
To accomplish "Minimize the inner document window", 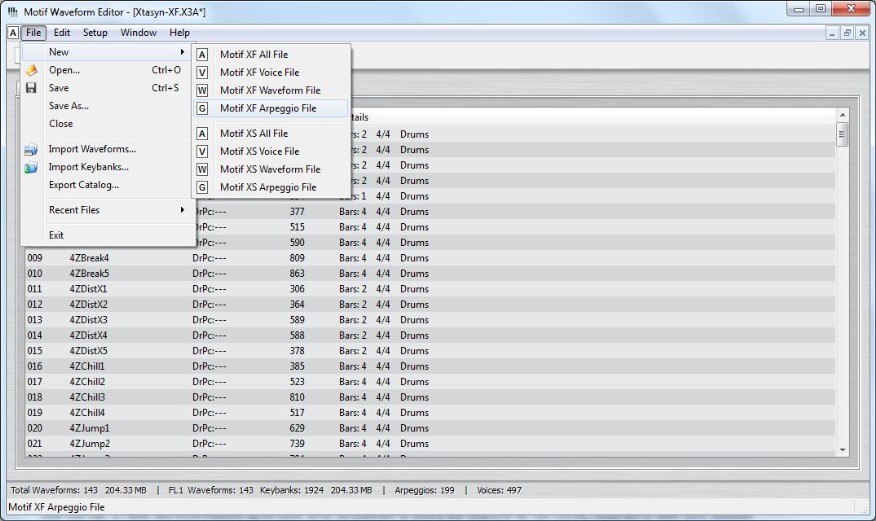I will (x=832, y=34).
